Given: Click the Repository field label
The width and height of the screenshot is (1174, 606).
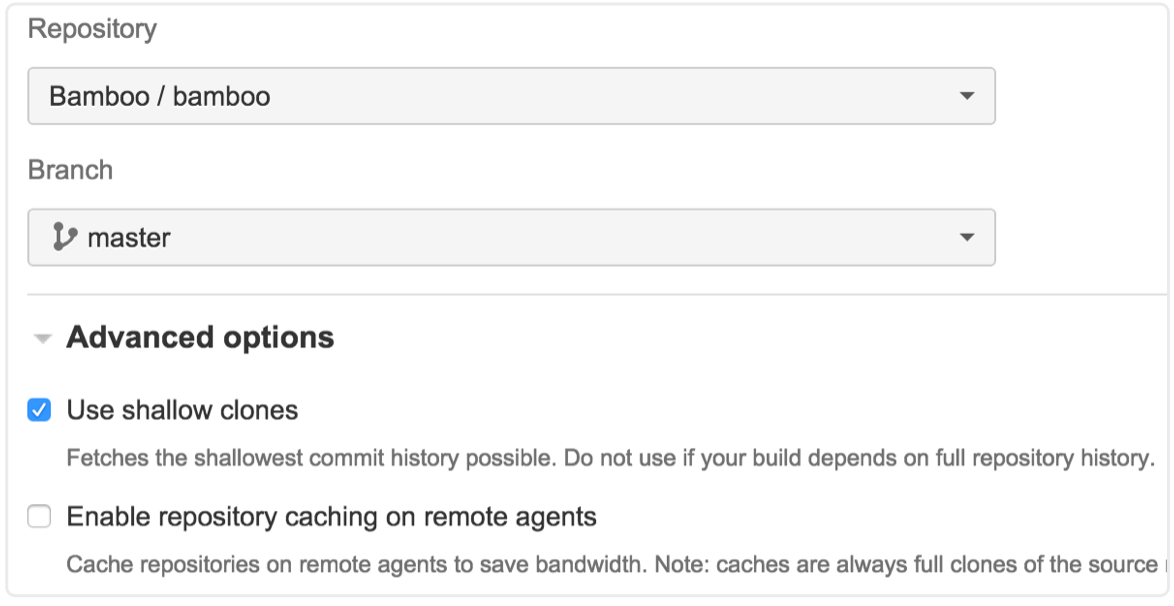Looking at the screenshot, I should click(93, 29).
